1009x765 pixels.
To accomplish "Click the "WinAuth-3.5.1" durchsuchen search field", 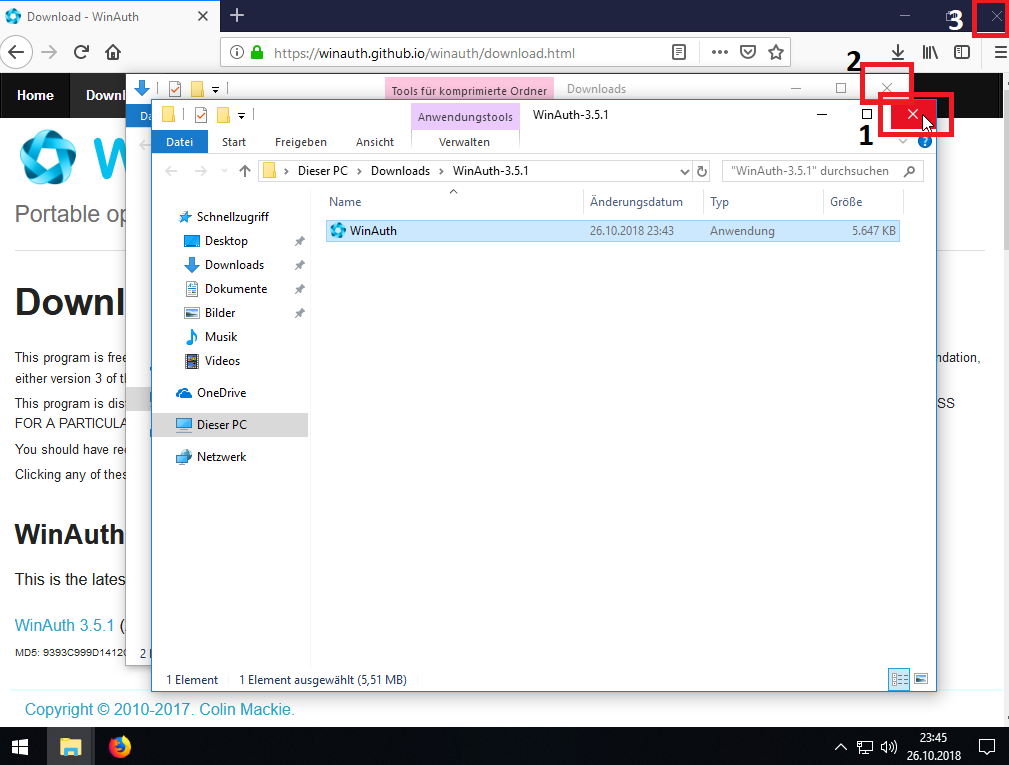I will [x=810, y=171].
